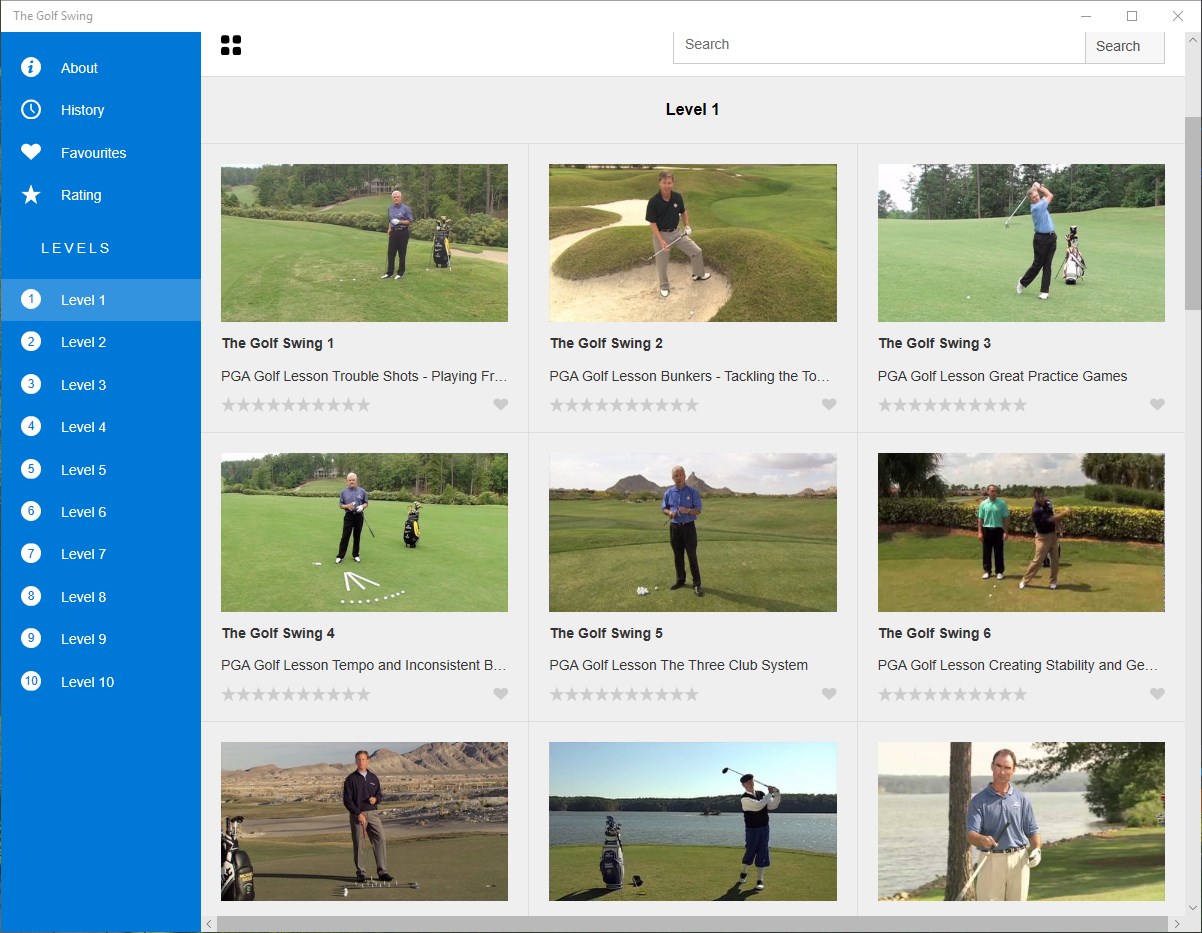The width and height of the screenshot is (1202, 933).
Task: Click the Rating star icon in sidebar
Action: pos(31,194)
